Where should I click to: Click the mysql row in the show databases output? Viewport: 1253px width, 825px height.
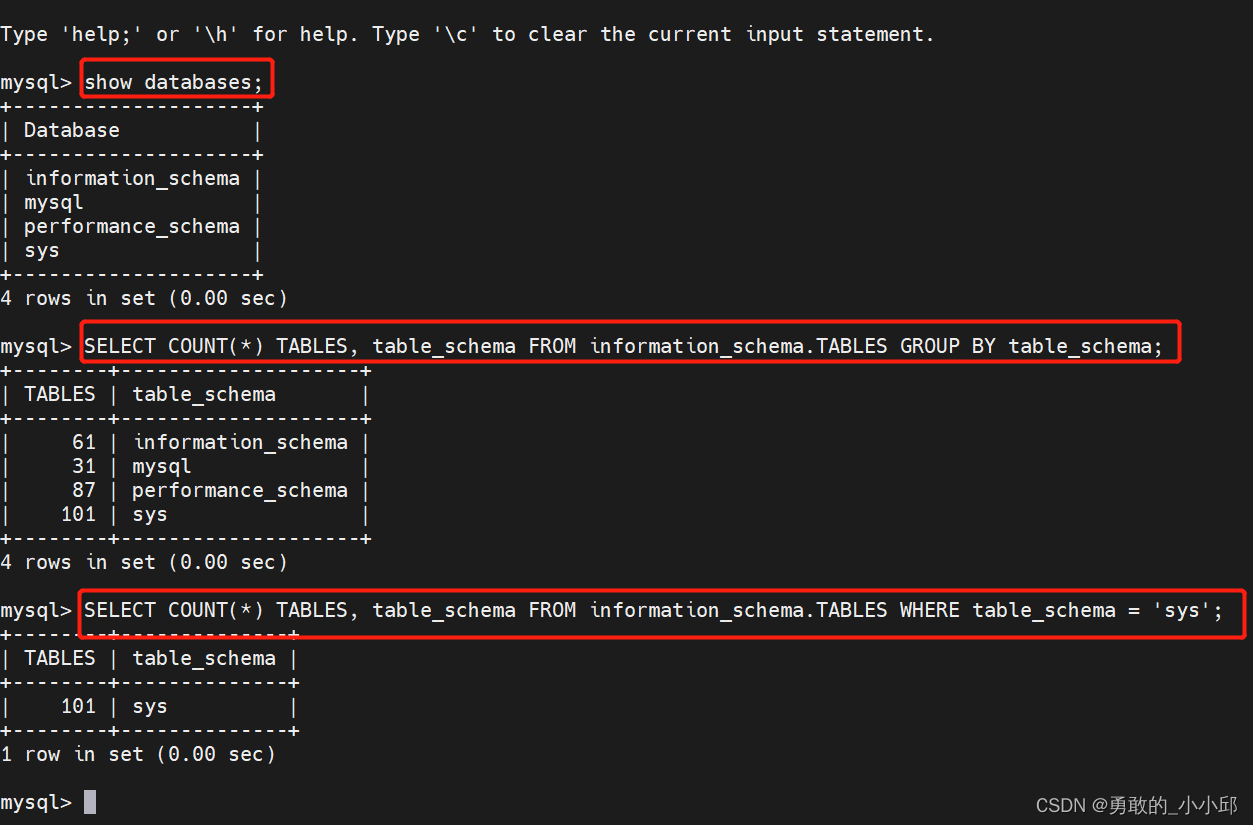(54, 202)
